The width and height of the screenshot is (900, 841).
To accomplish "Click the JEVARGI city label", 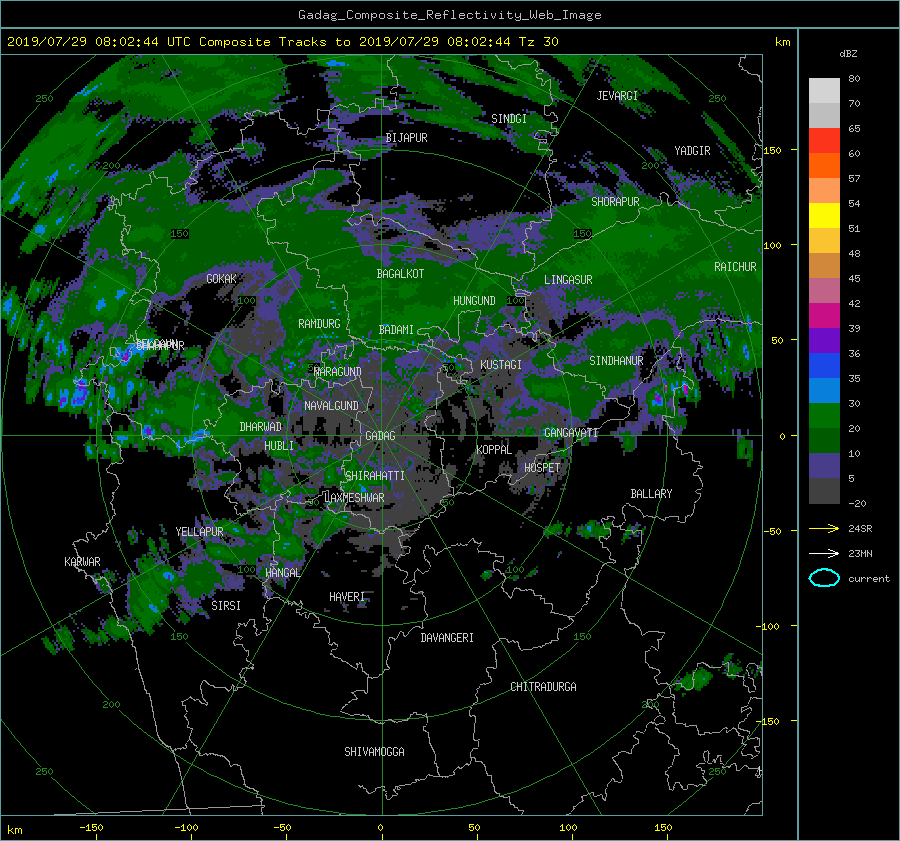I will pos(617,96).
